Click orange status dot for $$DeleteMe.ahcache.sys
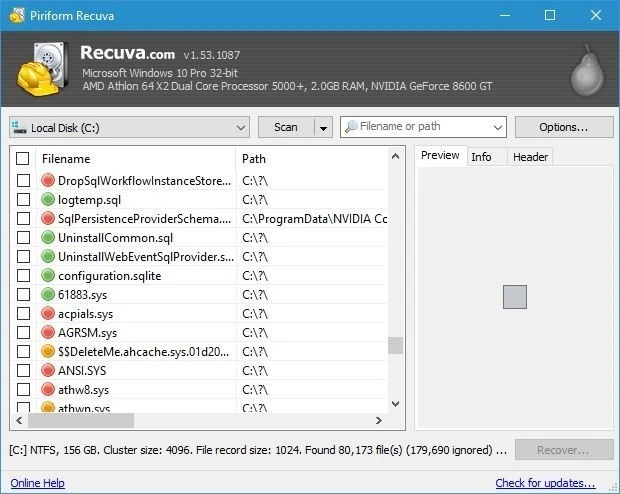Image resolution: width=620 pixels, height=494 pixels. [x=48, y=351]
